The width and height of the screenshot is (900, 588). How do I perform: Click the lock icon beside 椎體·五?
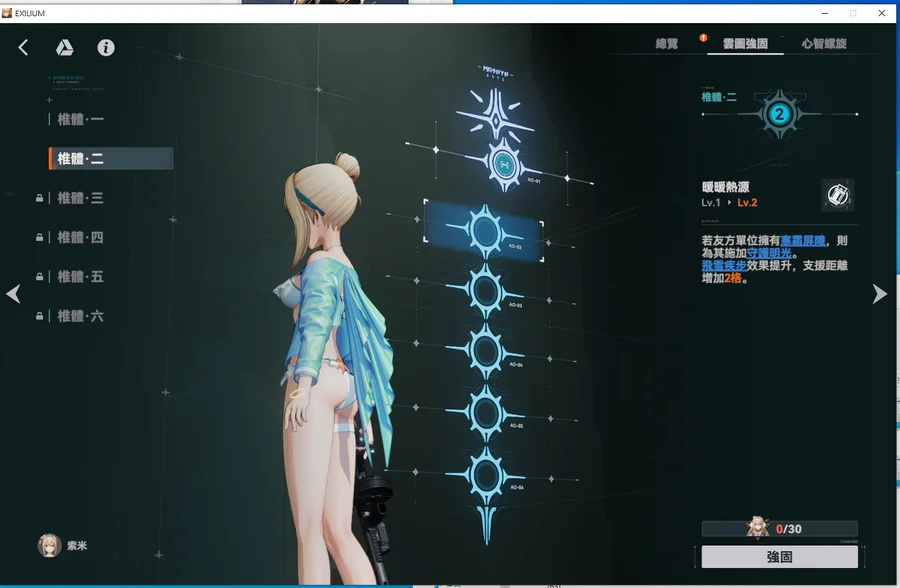point(39,277)
